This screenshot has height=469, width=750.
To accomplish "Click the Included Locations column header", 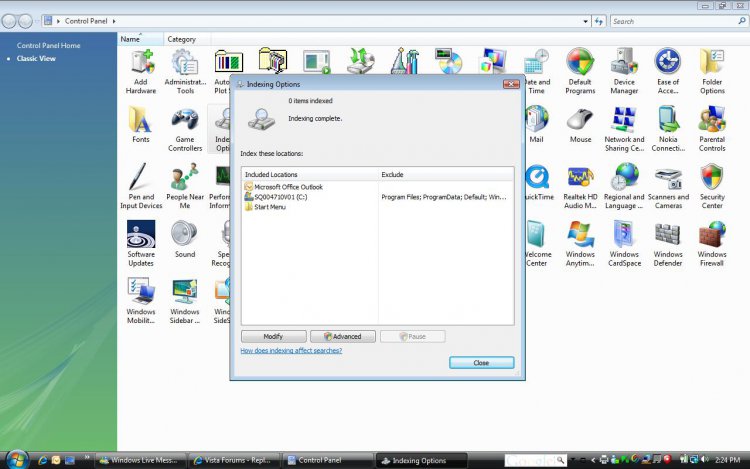I will pyautogui.click(x=310, y=175).
